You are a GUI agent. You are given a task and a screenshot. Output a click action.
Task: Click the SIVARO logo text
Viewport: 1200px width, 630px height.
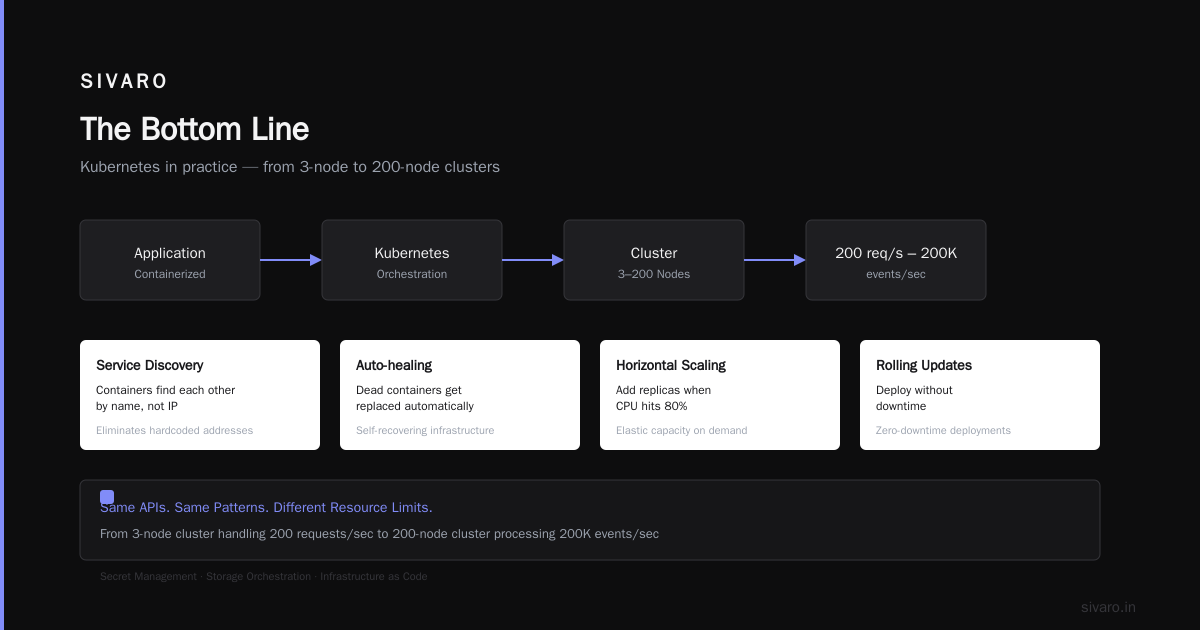click(x=124, y=82)
